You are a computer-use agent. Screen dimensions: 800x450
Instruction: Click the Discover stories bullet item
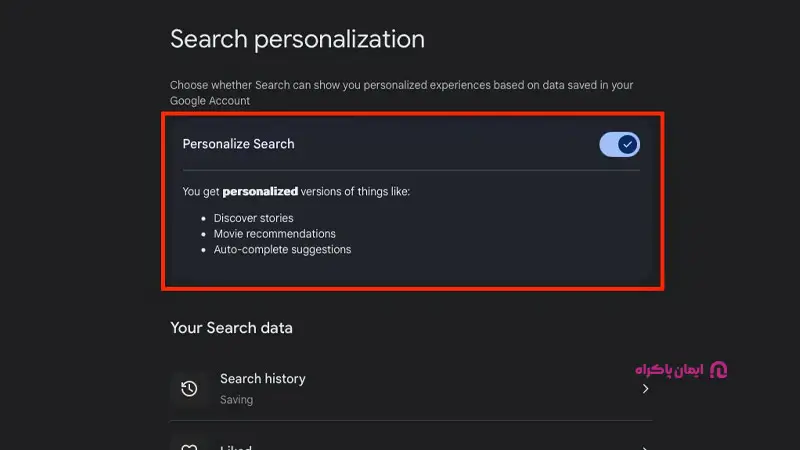click(253, 218)
